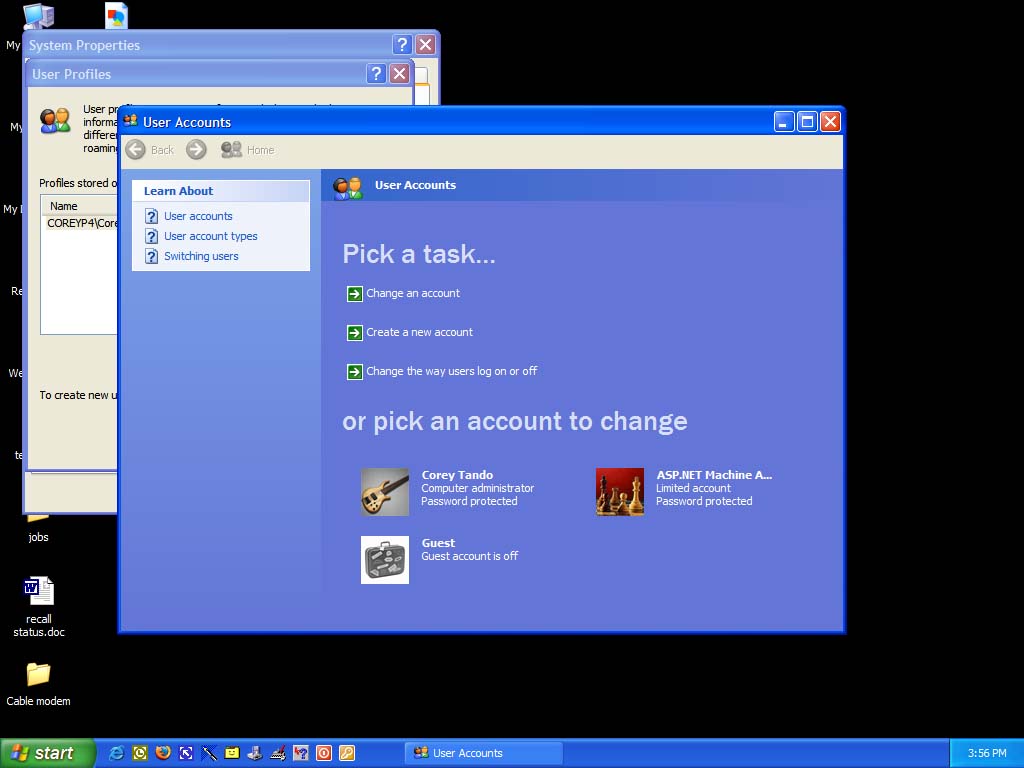This screenshot has width=1024, height=768.
Task: Click the help button in User Profiles title bar
Action: click(x=376, y=73)
